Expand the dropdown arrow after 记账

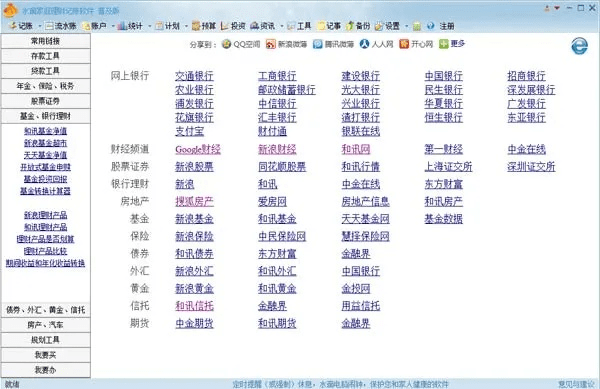tap(39, 26)
